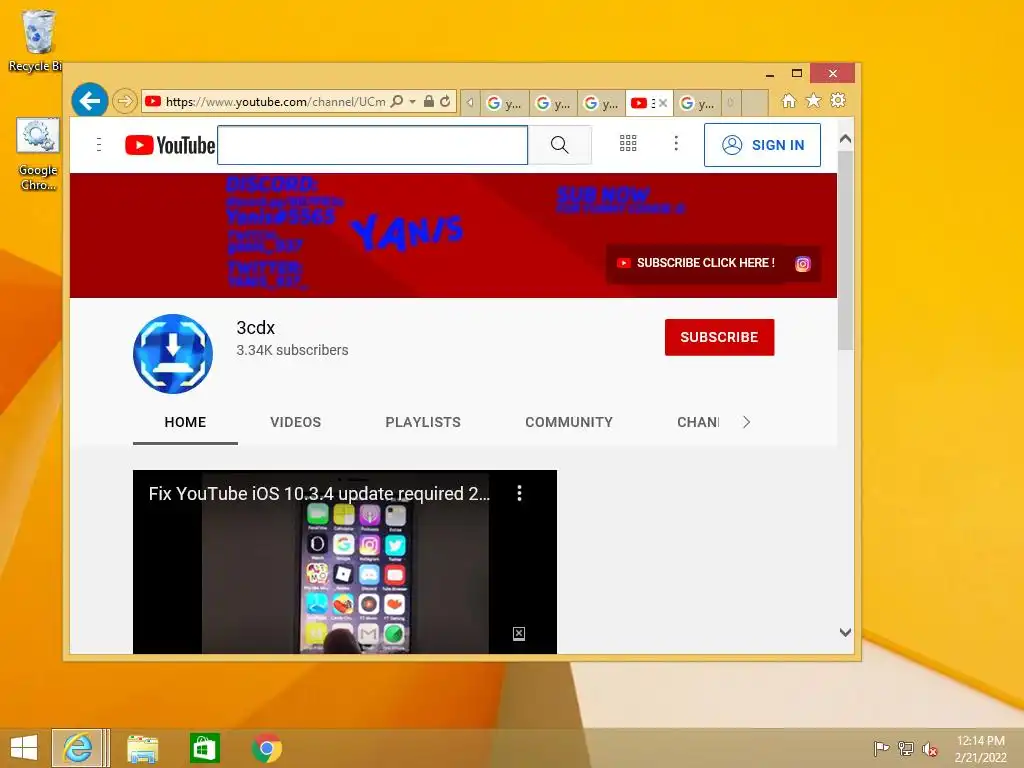Click the YouTube logo

[x=170, y=145]
